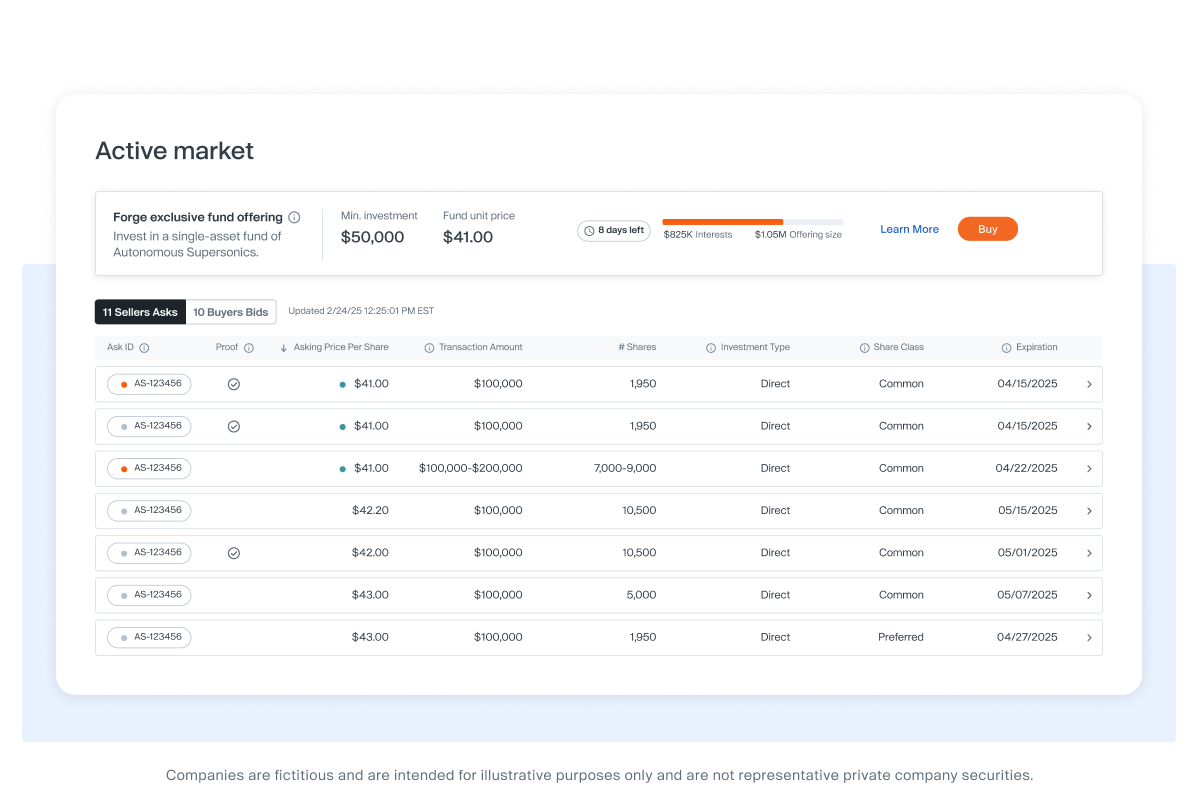Click Share Class info icon
The image size is (1200, 800).
[864, 348]
